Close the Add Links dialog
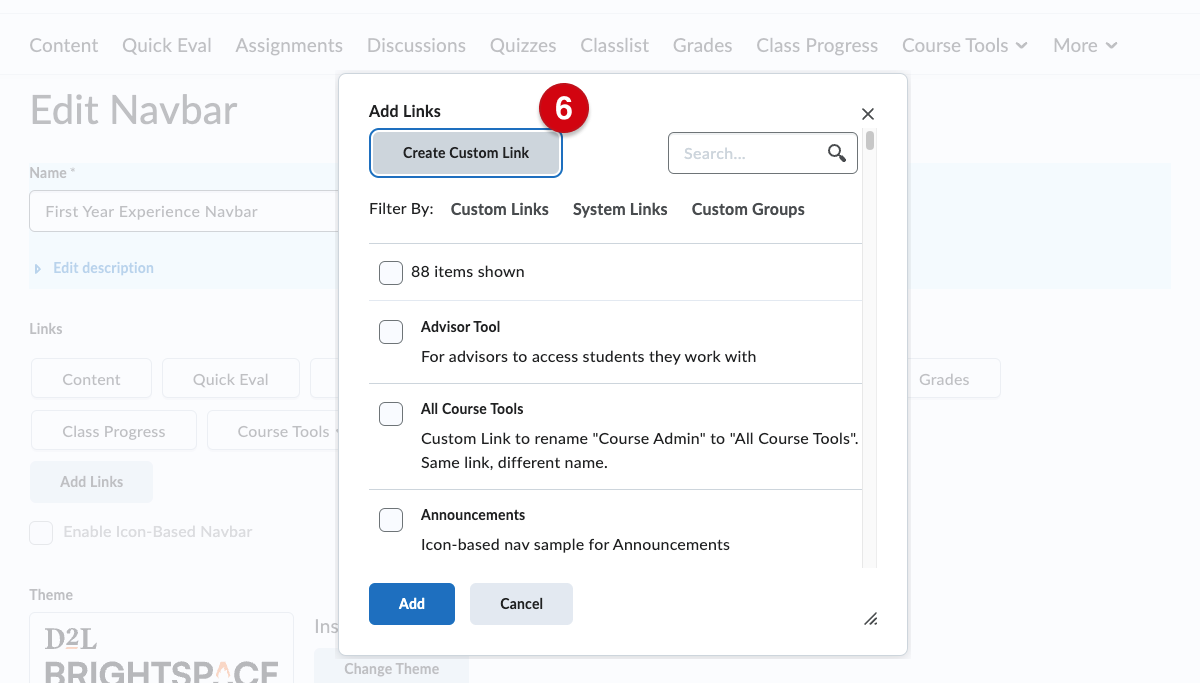This screenshot has height=683, width=1200. coord(868,114)
